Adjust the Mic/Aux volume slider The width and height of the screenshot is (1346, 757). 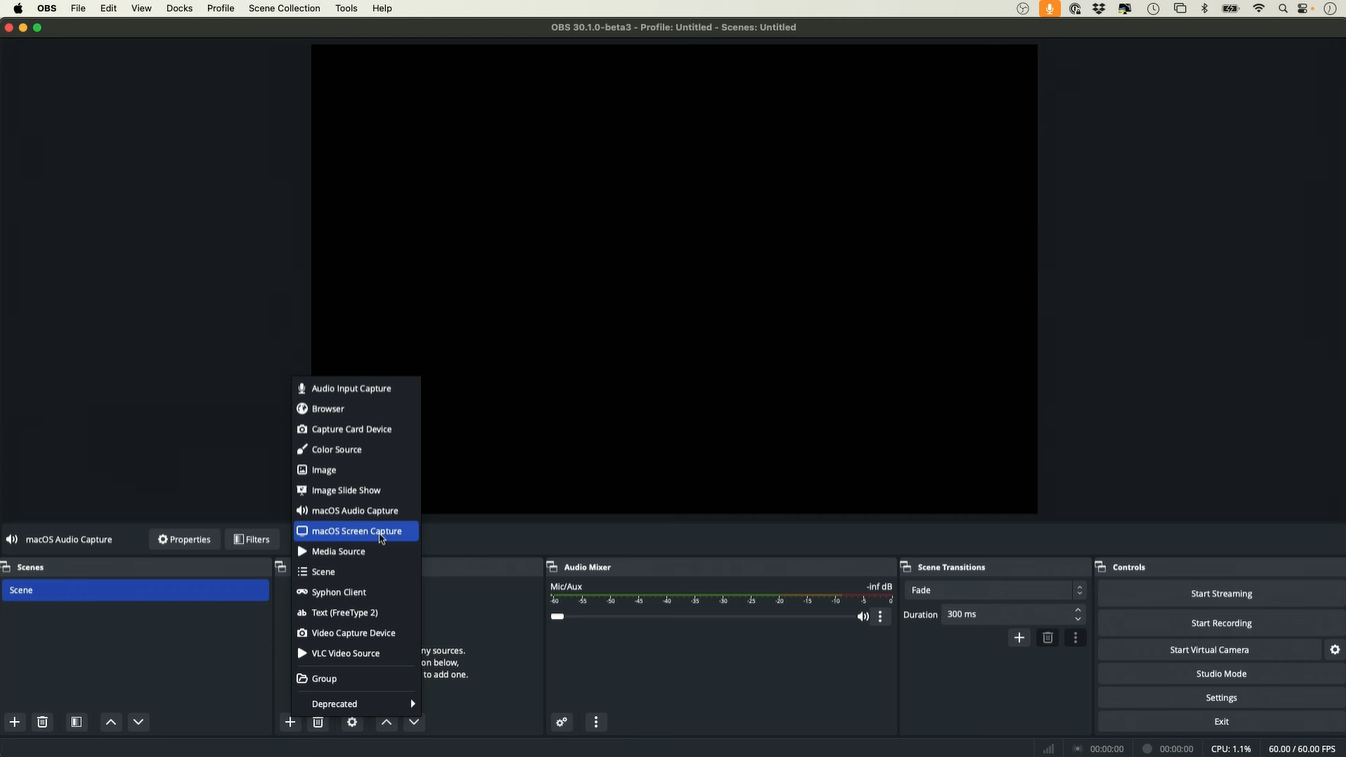tap(703, 617)
